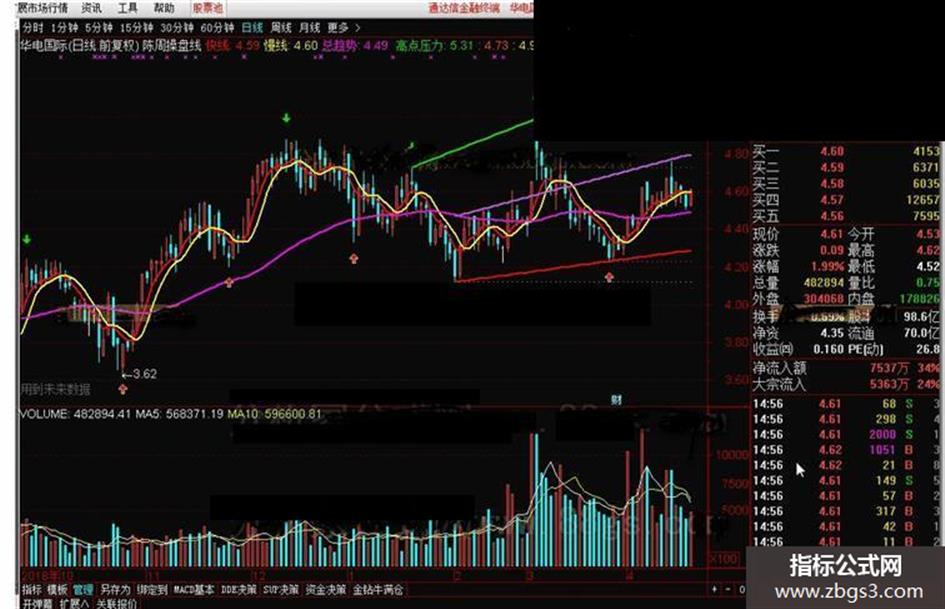Click the MA5 568371.19 volume value
The height and width of the screenshot is (609, 945).
(x=178, y=414)
